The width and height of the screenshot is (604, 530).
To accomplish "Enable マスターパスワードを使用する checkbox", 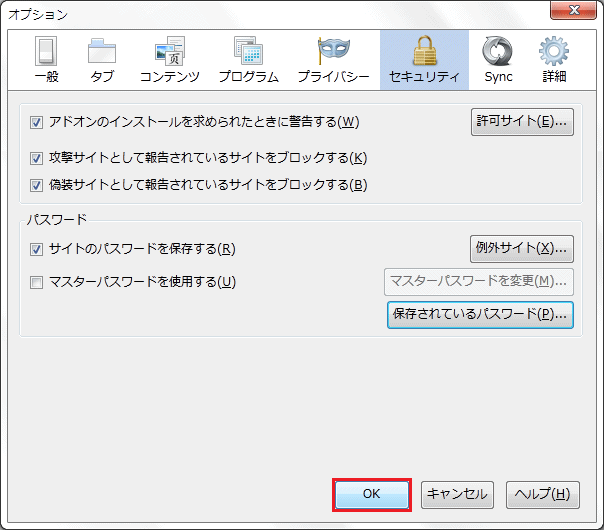I will (x=36, y=282).
